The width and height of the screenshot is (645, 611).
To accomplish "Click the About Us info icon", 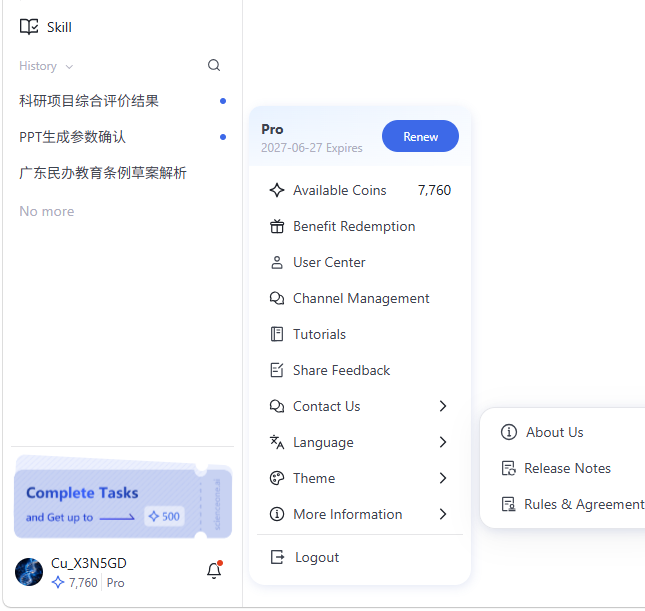I will click(509, 432).
